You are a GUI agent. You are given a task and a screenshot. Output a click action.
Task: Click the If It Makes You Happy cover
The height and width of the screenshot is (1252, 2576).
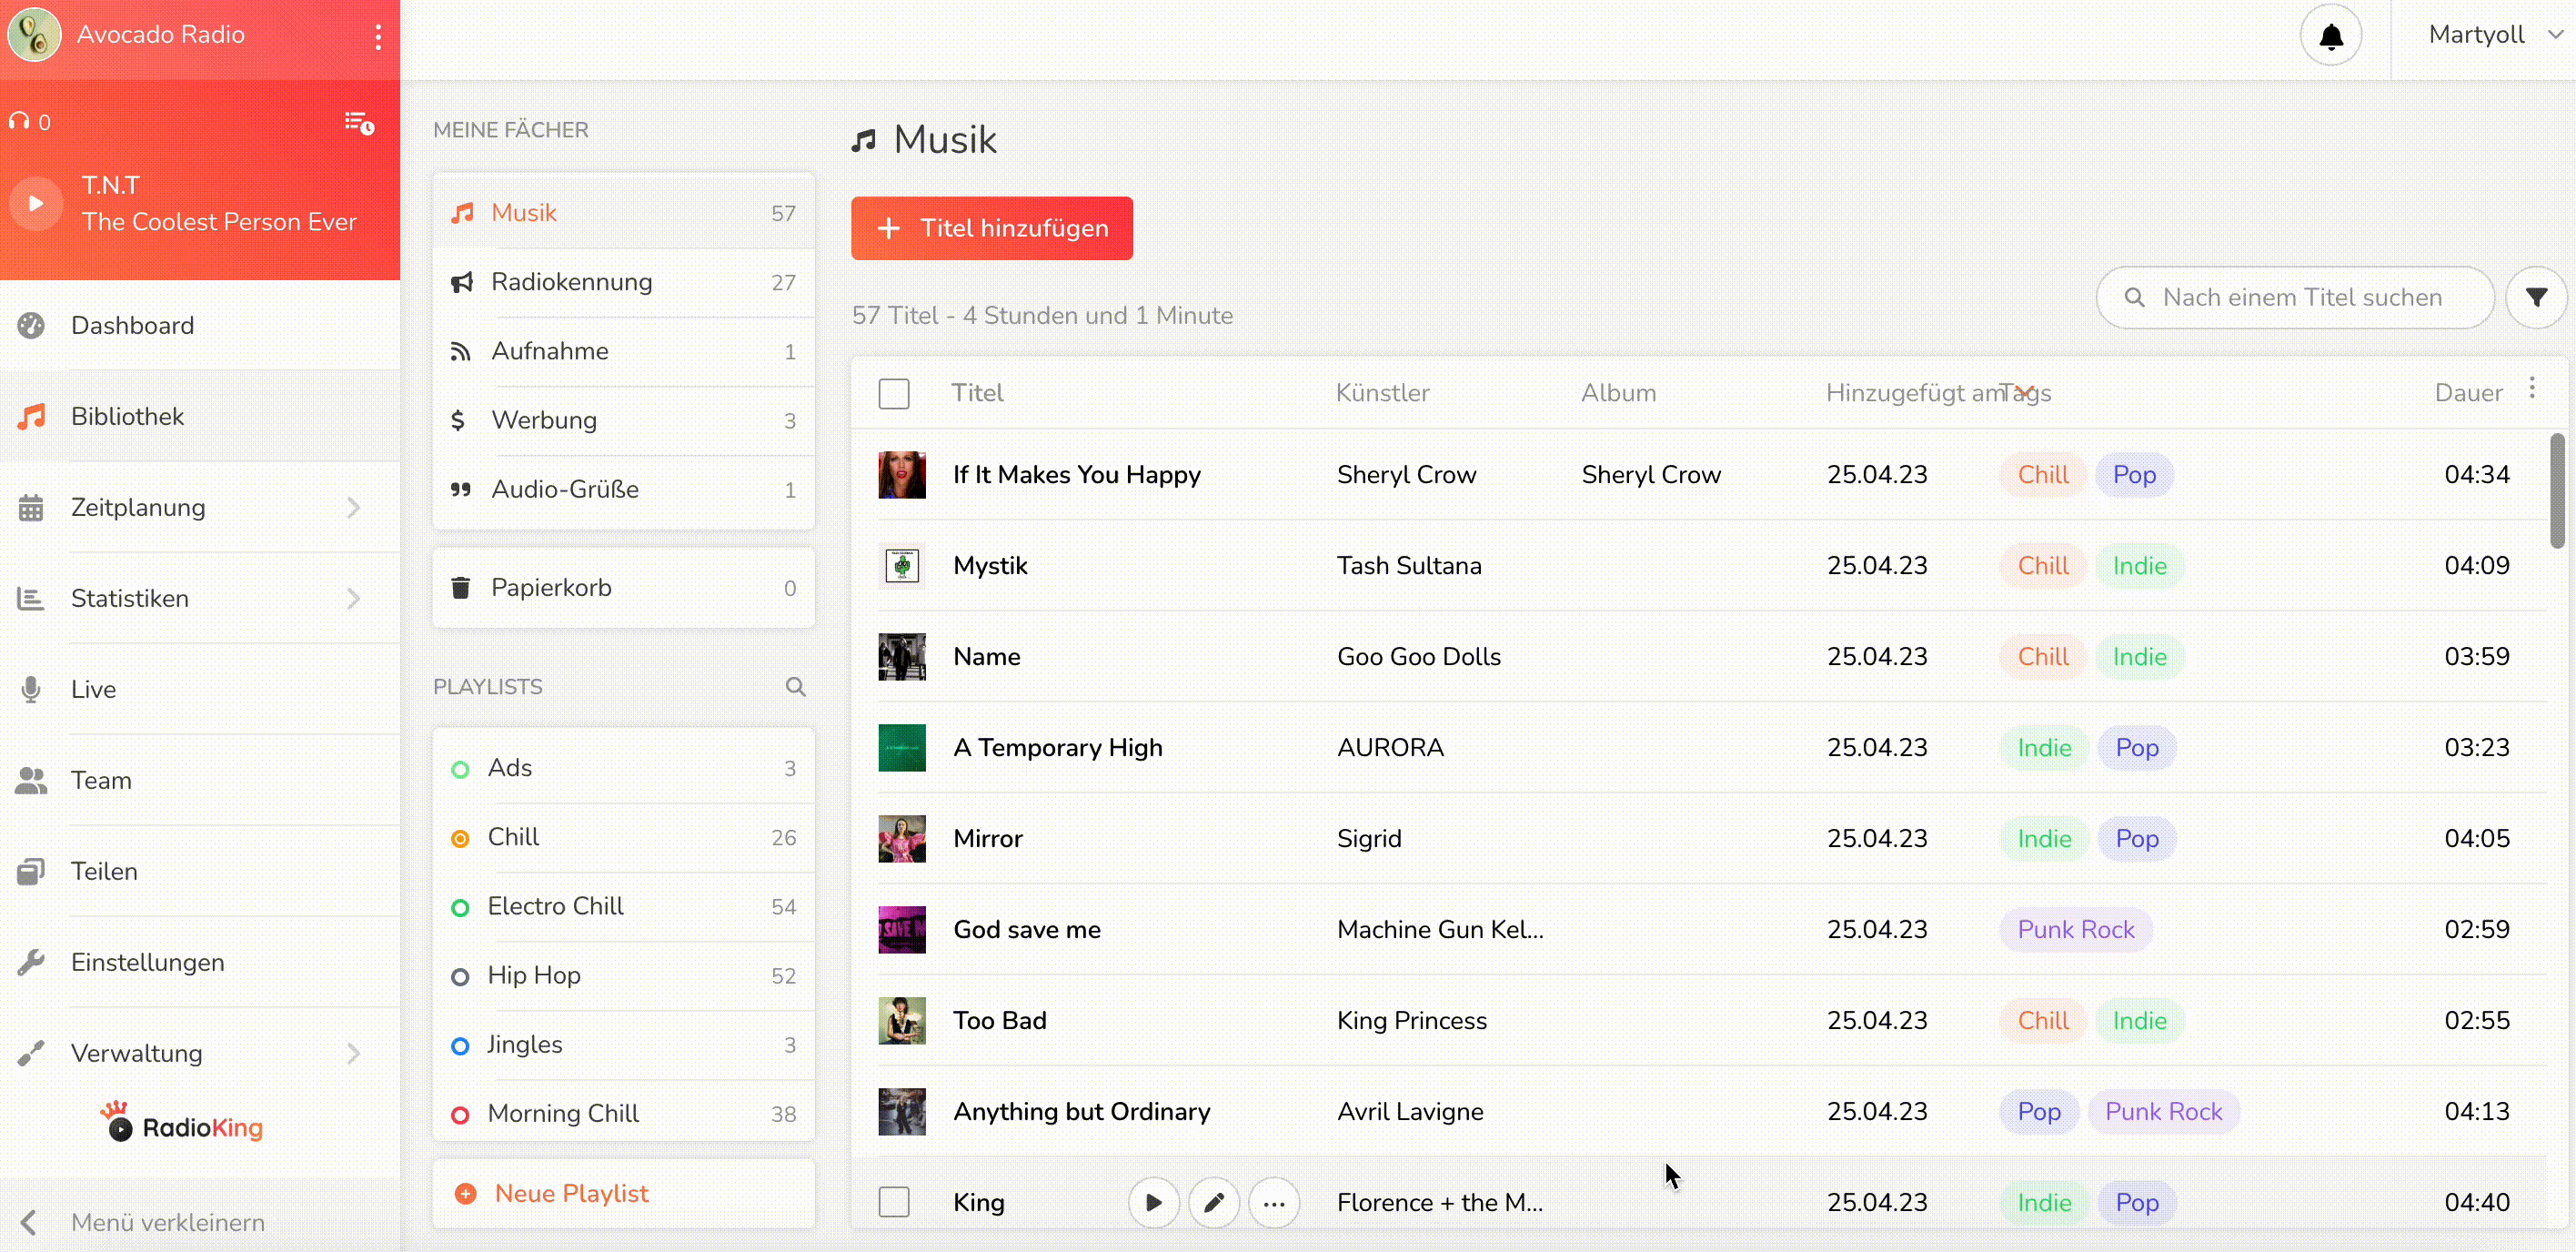pos(902,475)
